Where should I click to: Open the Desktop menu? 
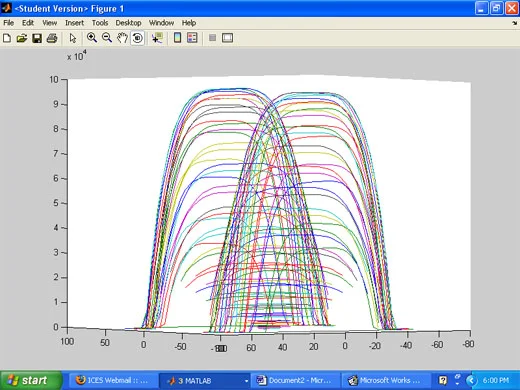[129, 23]
